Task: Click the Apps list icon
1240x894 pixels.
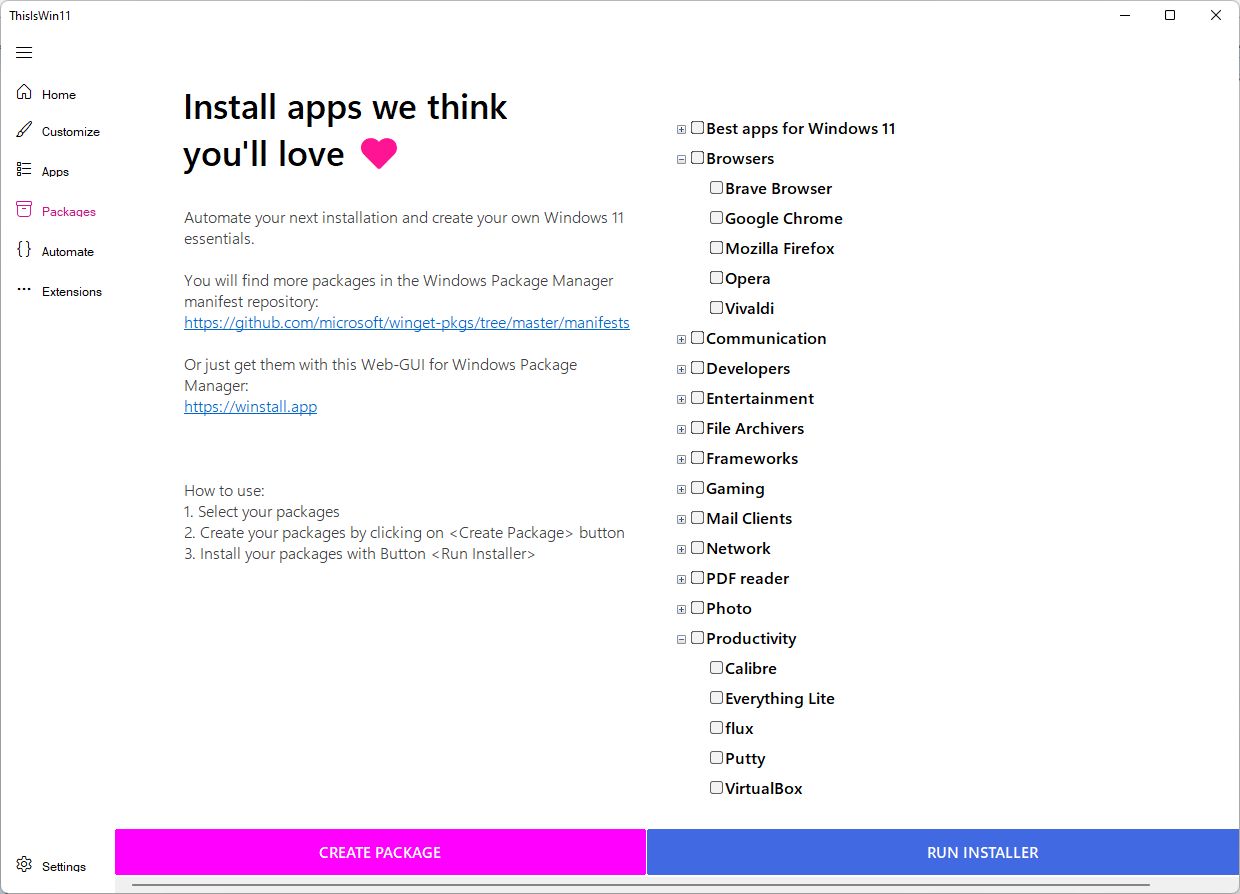Action: click(x=24, y=170)
